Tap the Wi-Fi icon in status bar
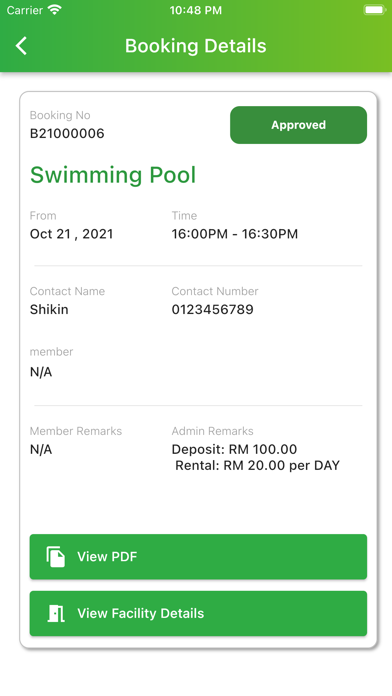This screenshot has width=392, height=696. 55,10
